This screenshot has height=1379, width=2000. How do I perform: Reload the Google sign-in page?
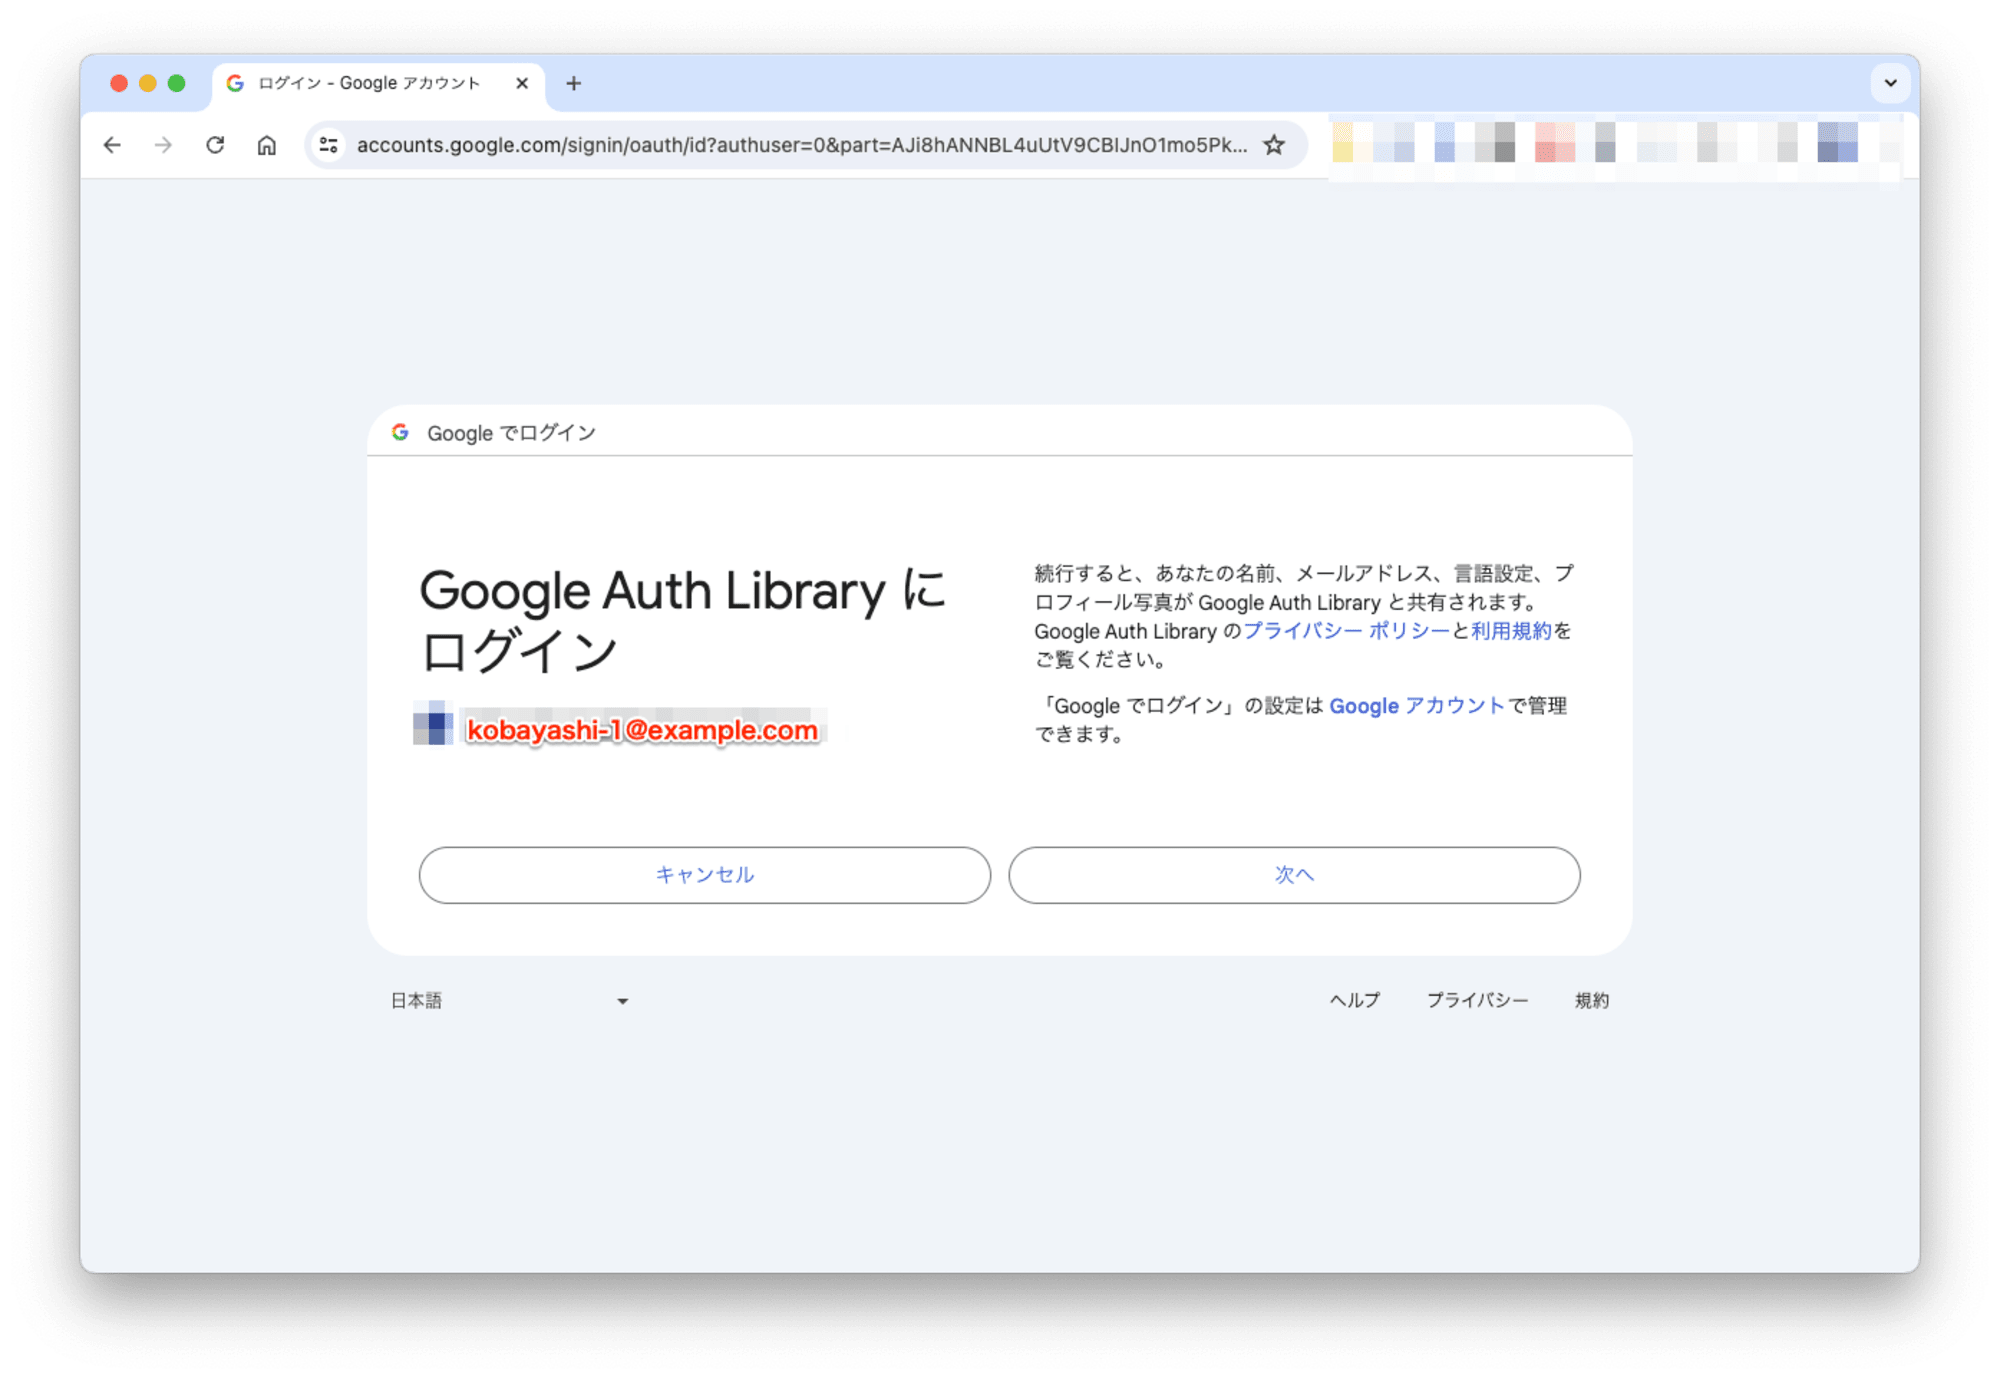pos(215,145)
